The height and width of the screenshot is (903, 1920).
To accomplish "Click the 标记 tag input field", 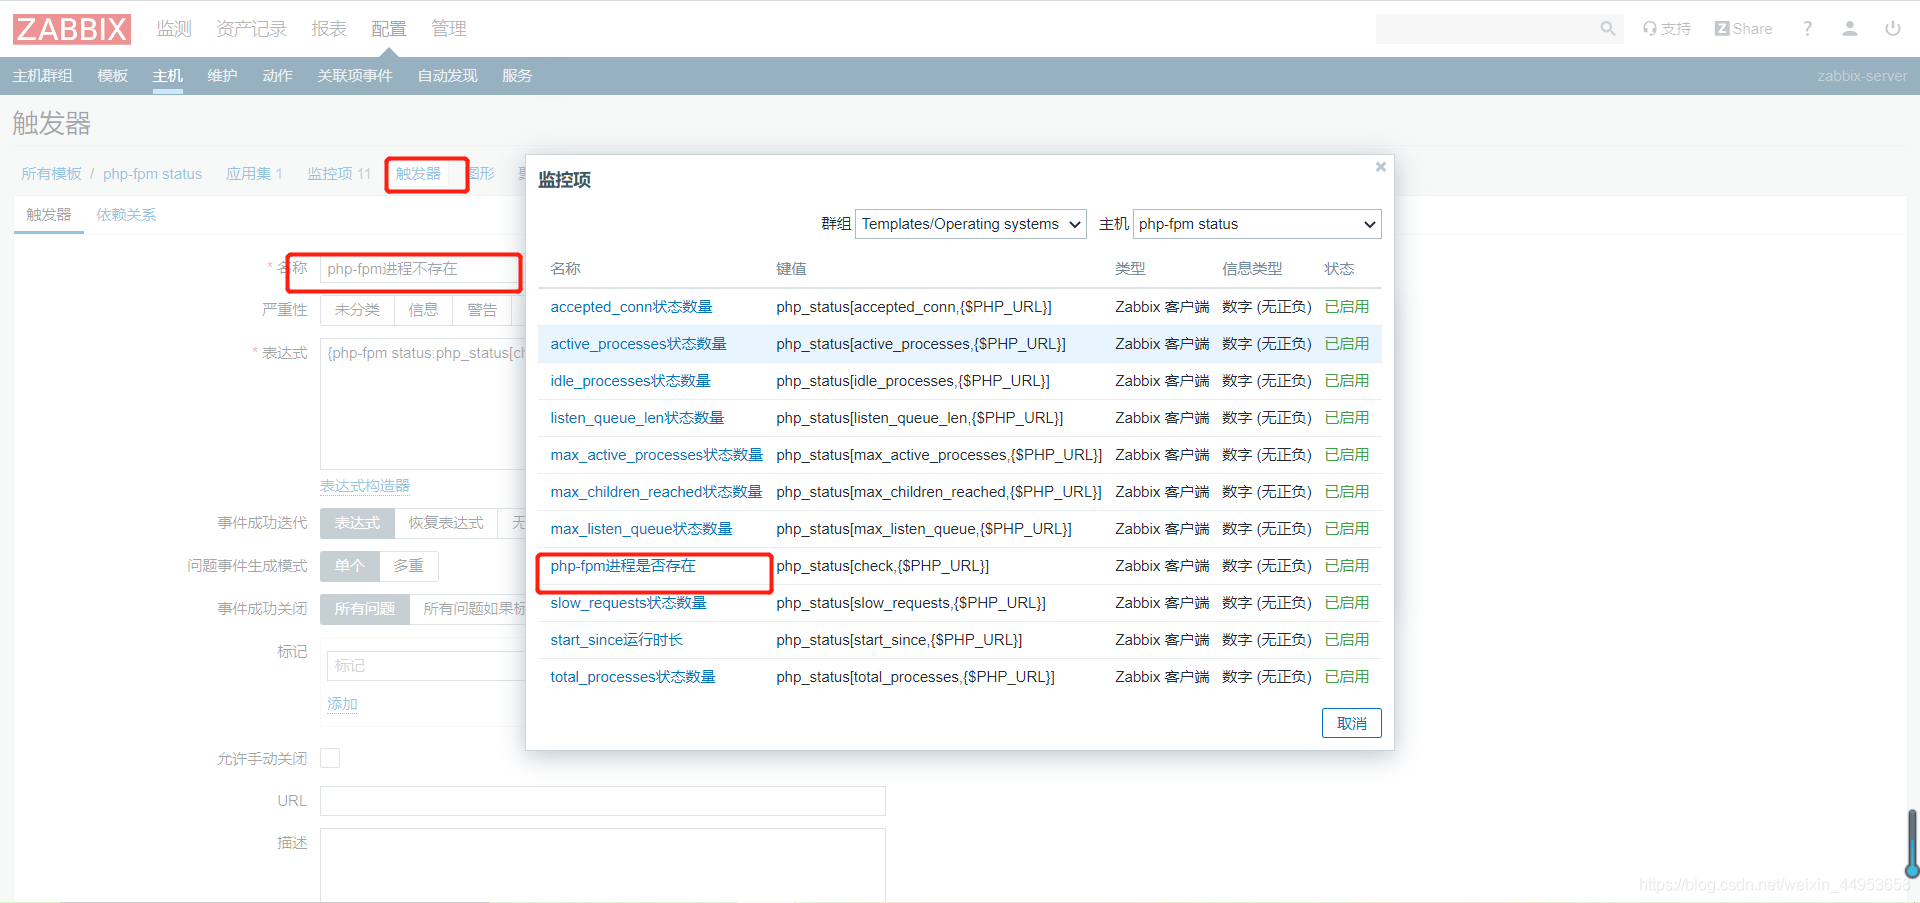I will coord(426,666).
